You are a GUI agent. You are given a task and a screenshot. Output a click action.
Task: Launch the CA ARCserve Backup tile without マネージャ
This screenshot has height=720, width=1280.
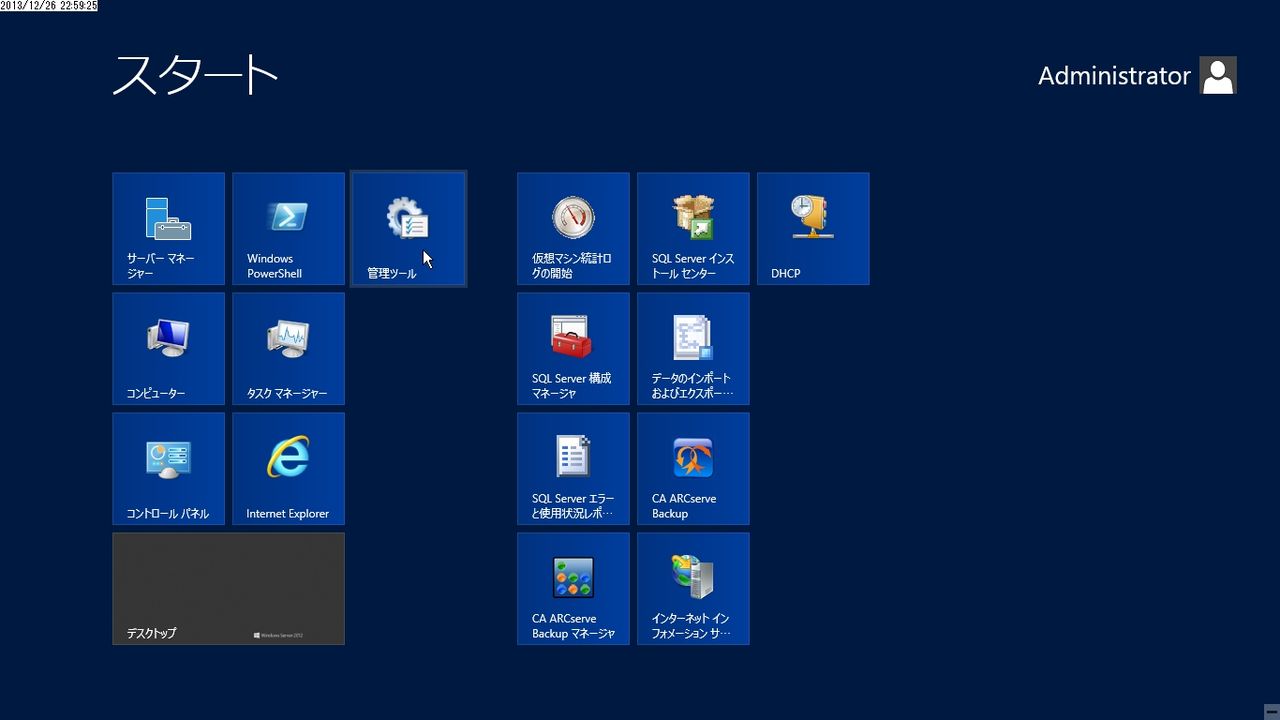pyautogui.click(x=694, y=469)
